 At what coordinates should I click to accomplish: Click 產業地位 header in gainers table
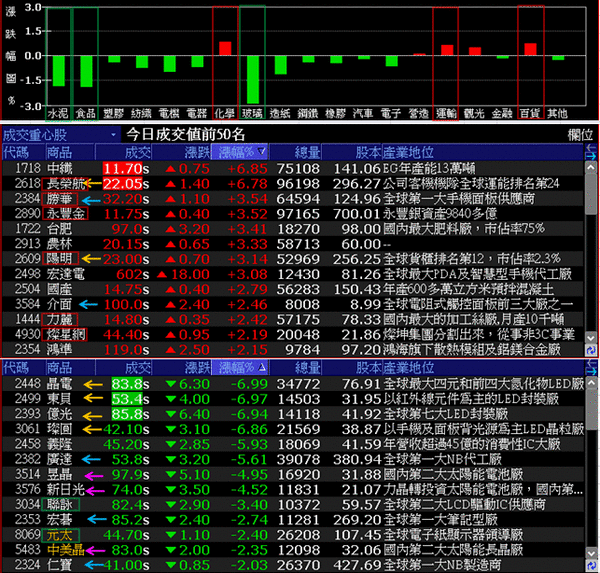(483, 152)
